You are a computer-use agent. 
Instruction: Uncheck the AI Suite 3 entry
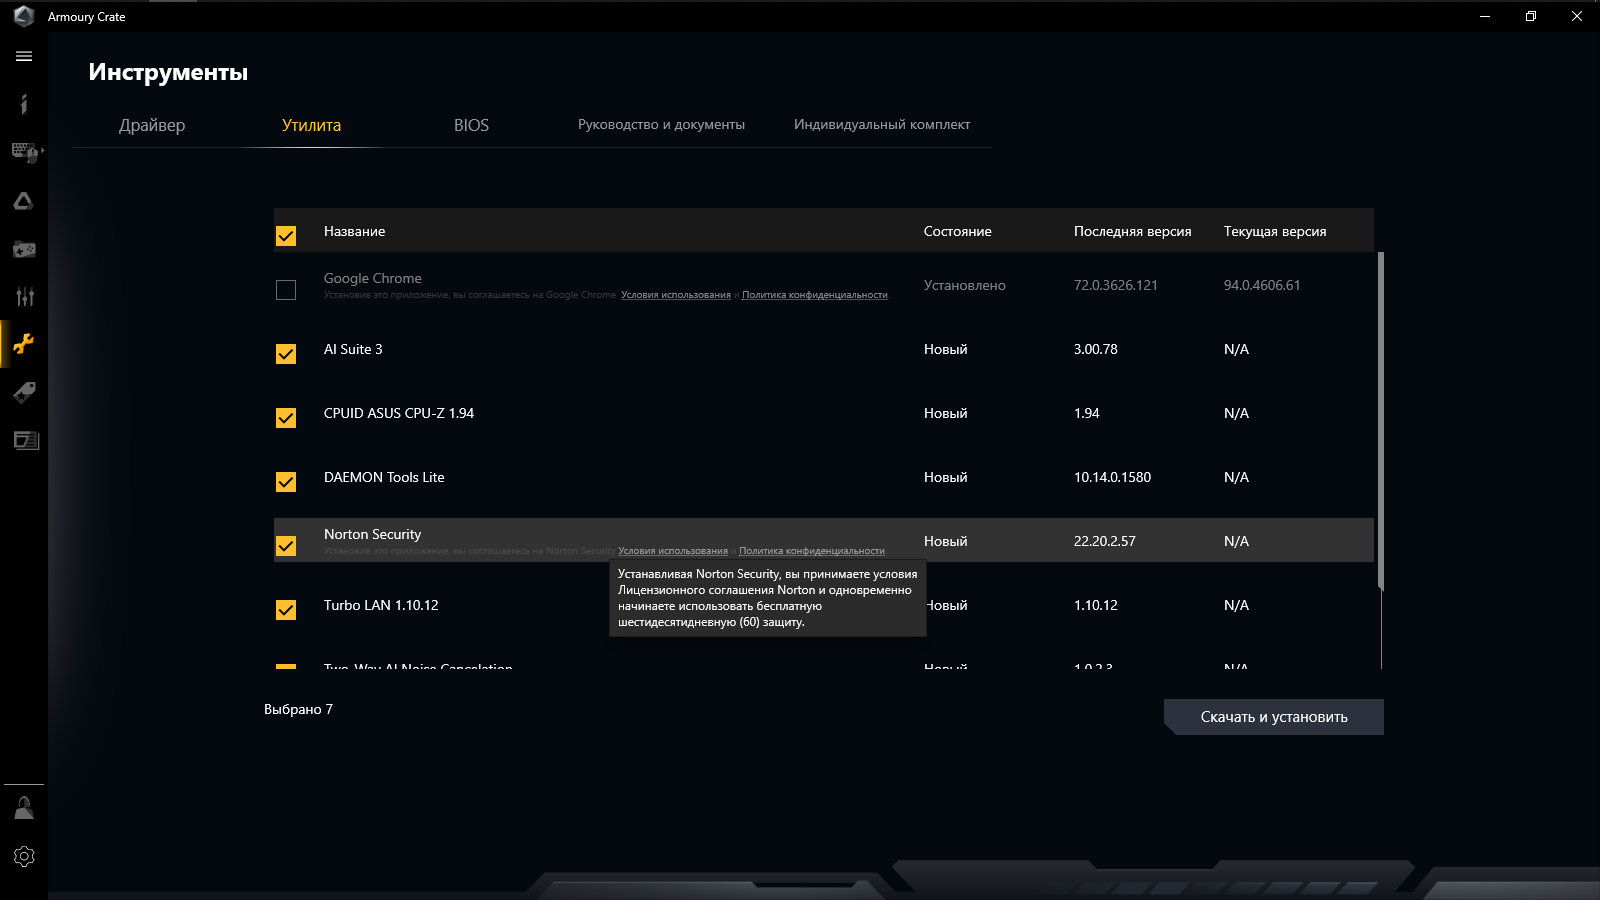pos(286,354)
